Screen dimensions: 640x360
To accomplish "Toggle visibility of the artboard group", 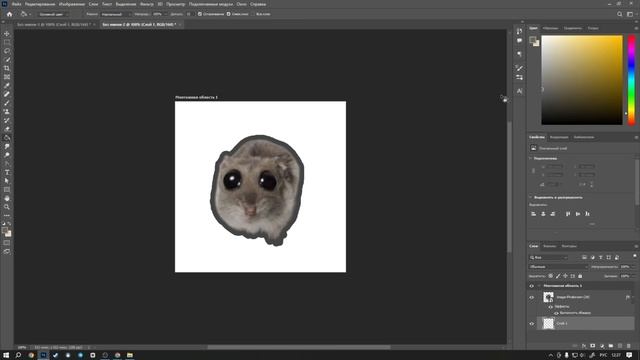I will point(532,286).
